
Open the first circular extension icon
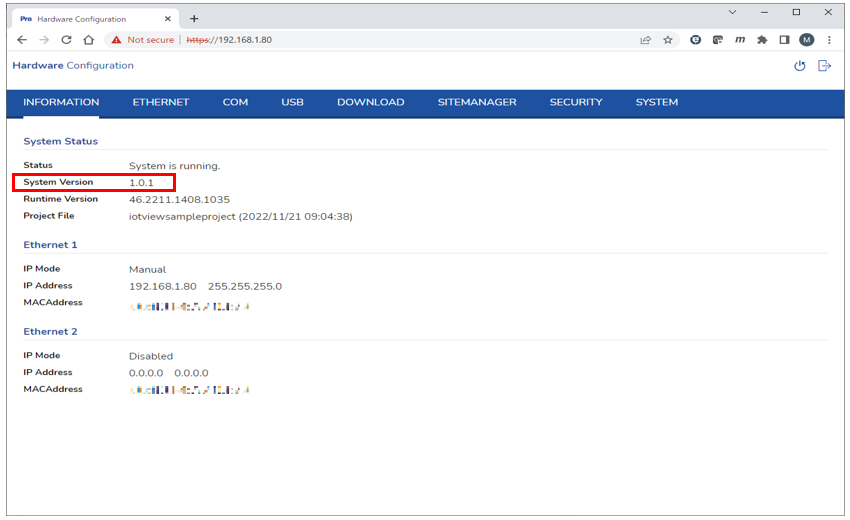coord(695,40)
